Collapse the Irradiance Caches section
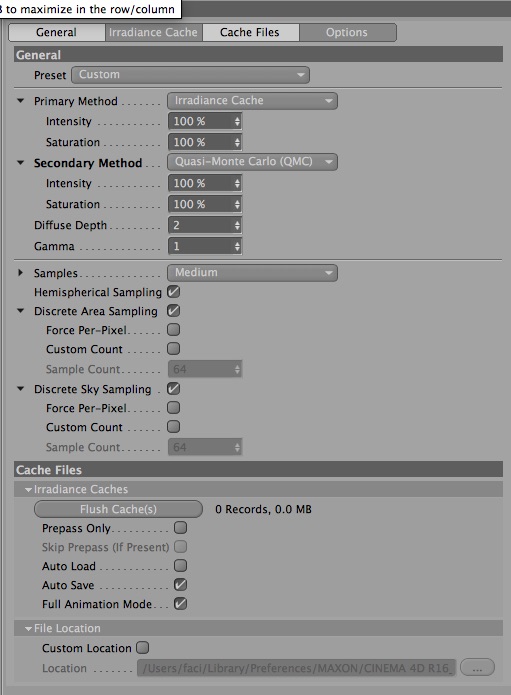Viewport: 511px width, 695px height. [x=28, y=490]
